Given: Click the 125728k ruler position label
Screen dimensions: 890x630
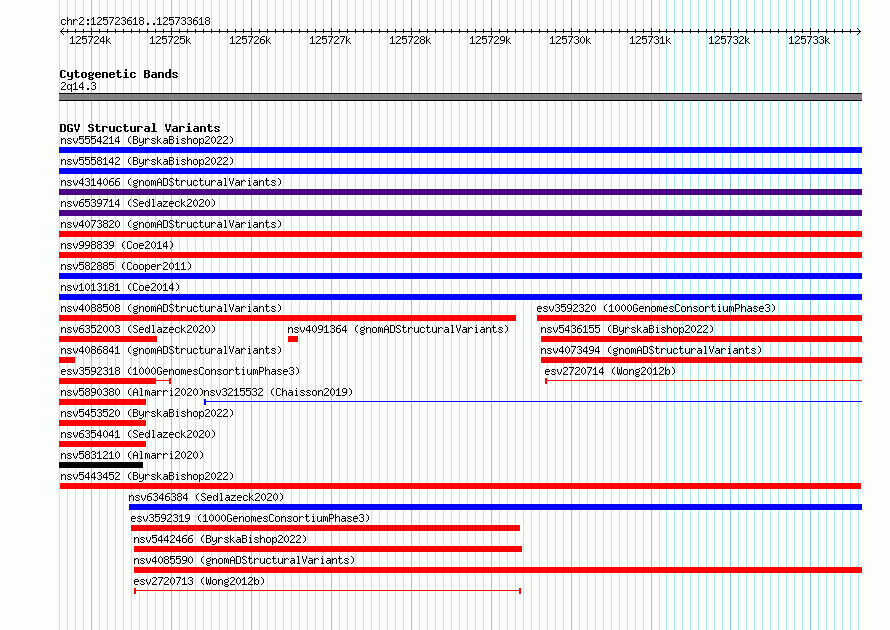Looking at the screenshot, I should coord(410,40).
